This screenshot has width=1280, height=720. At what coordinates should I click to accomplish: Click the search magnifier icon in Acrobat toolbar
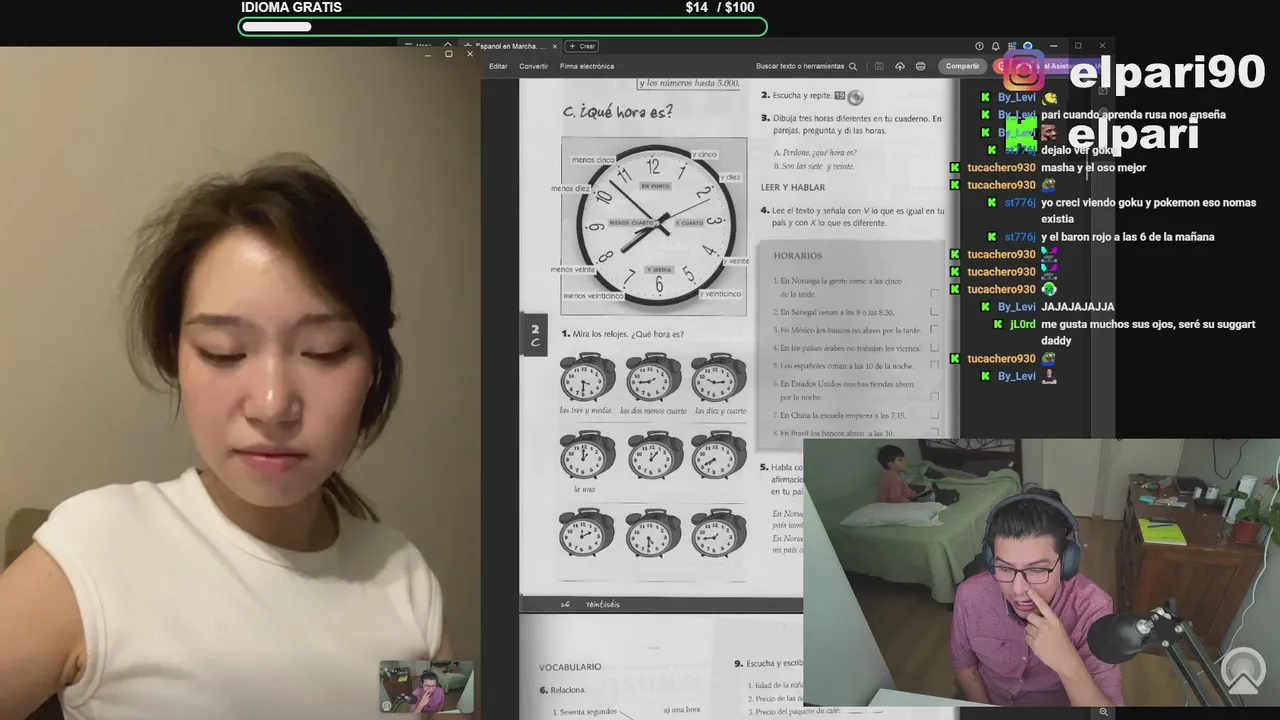tap(852, 66)
